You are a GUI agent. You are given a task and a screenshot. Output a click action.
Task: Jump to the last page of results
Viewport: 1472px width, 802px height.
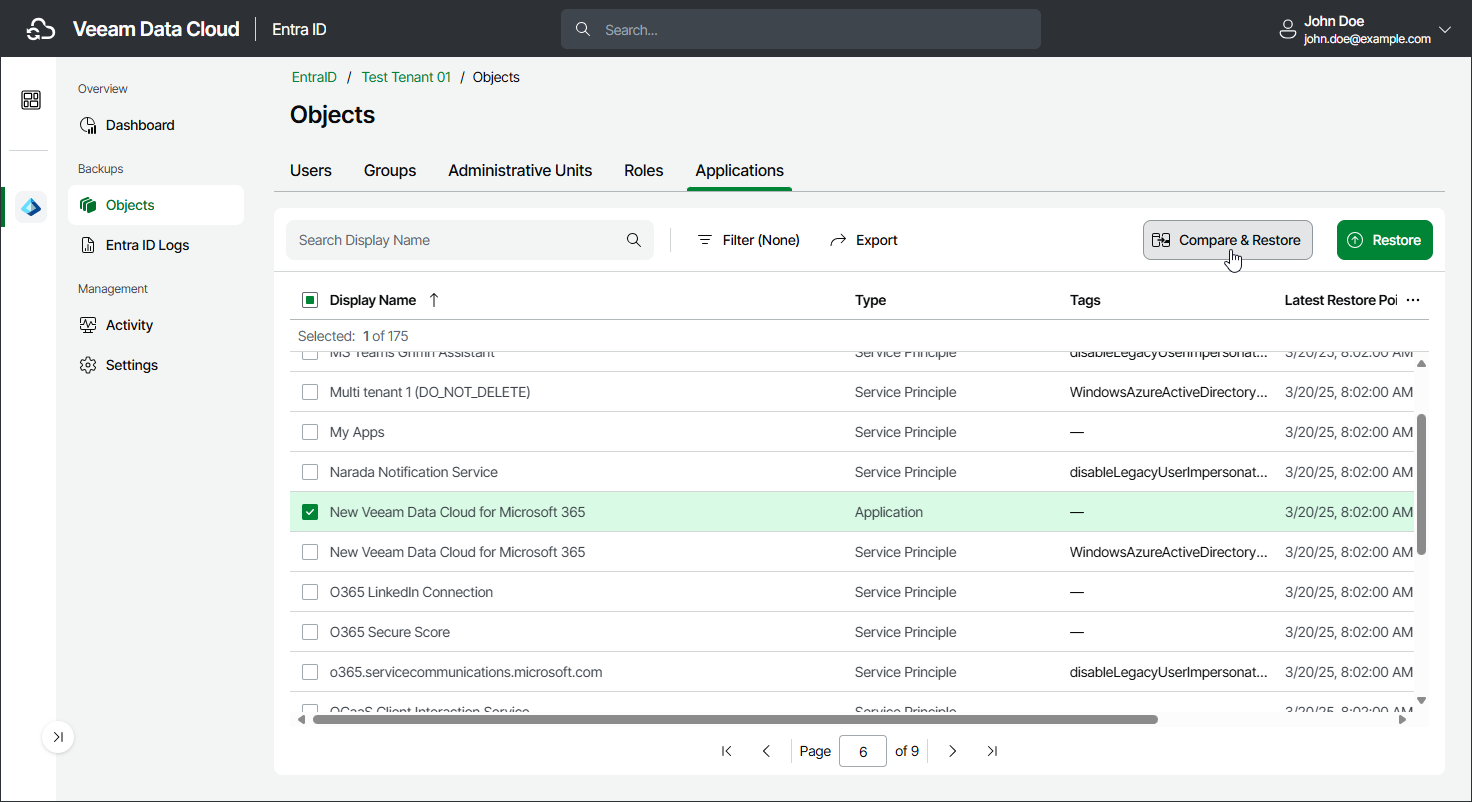[x=992, y=751]
